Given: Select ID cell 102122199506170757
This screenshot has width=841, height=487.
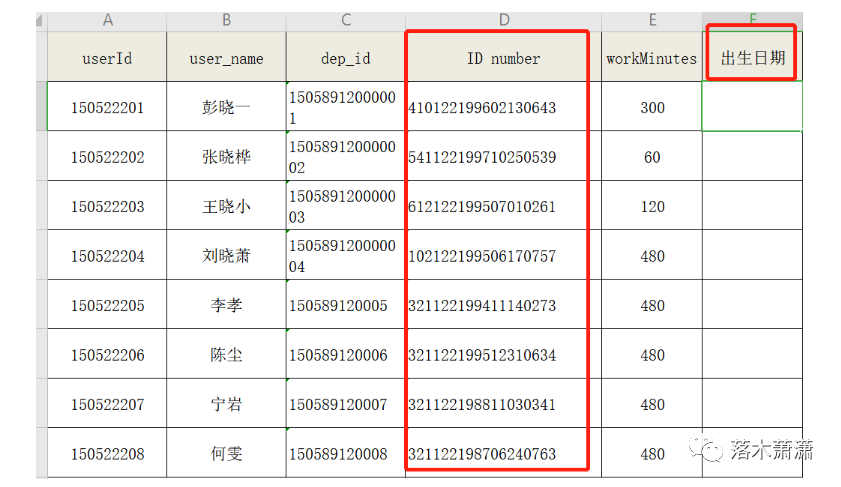Looking at the screenshot, I should pyautogui.click(x=503, y=255).
